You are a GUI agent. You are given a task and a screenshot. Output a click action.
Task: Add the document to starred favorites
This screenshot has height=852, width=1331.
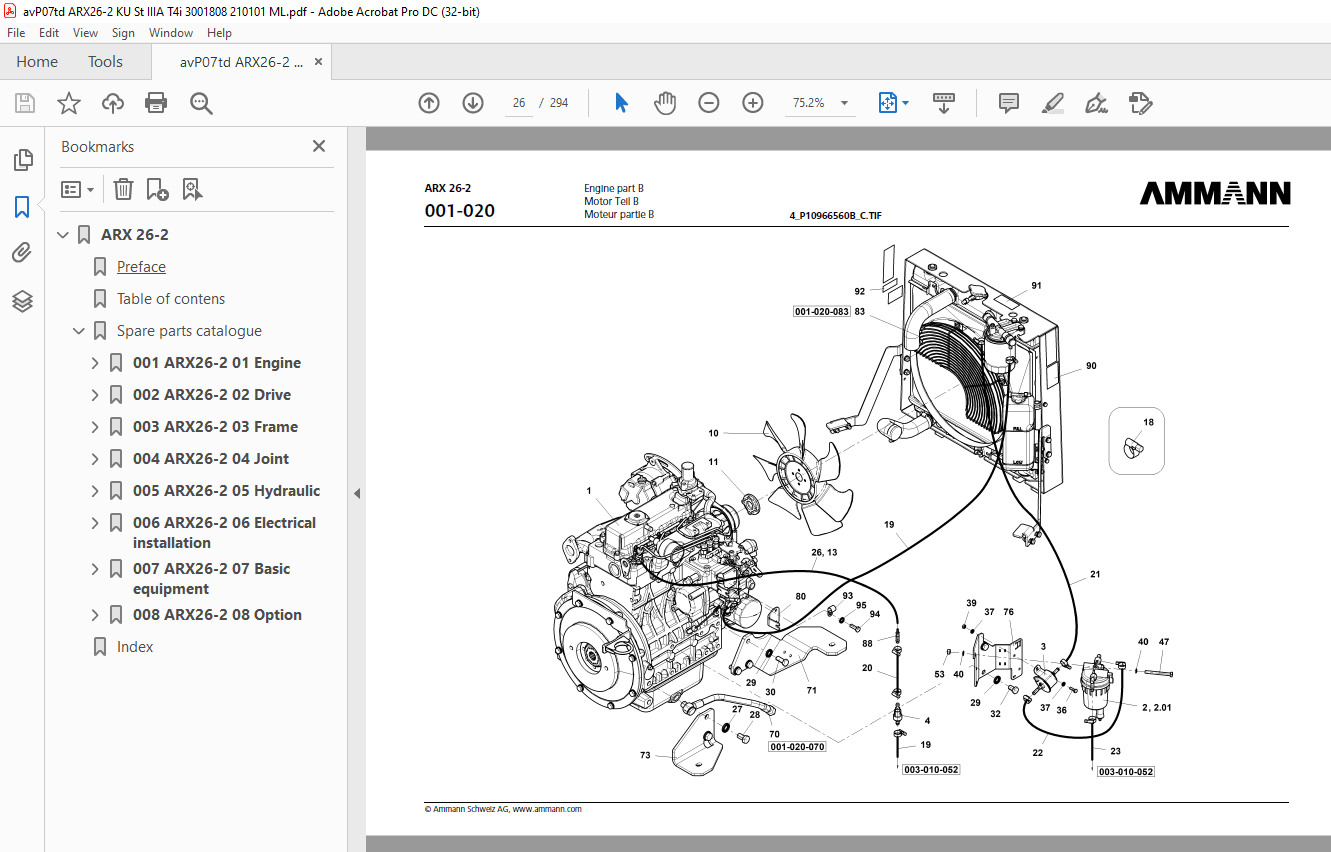pyautogui.click(x=69, y=103)
